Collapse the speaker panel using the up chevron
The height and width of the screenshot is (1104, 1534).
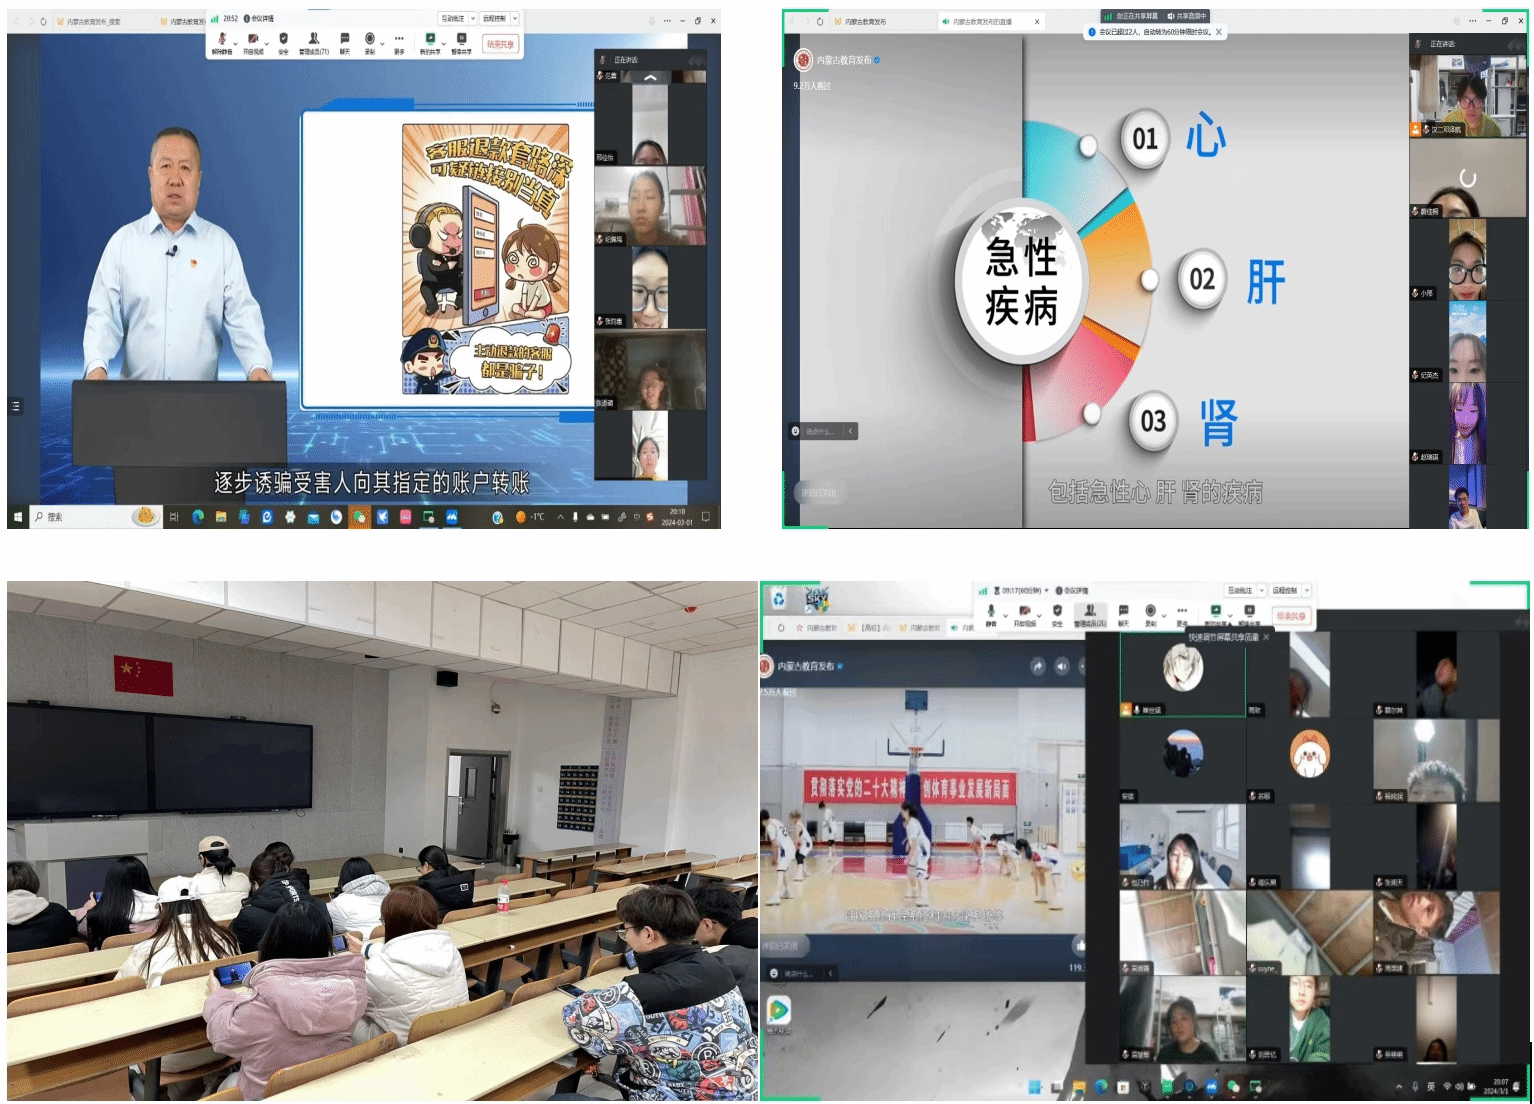coord(650,77)
